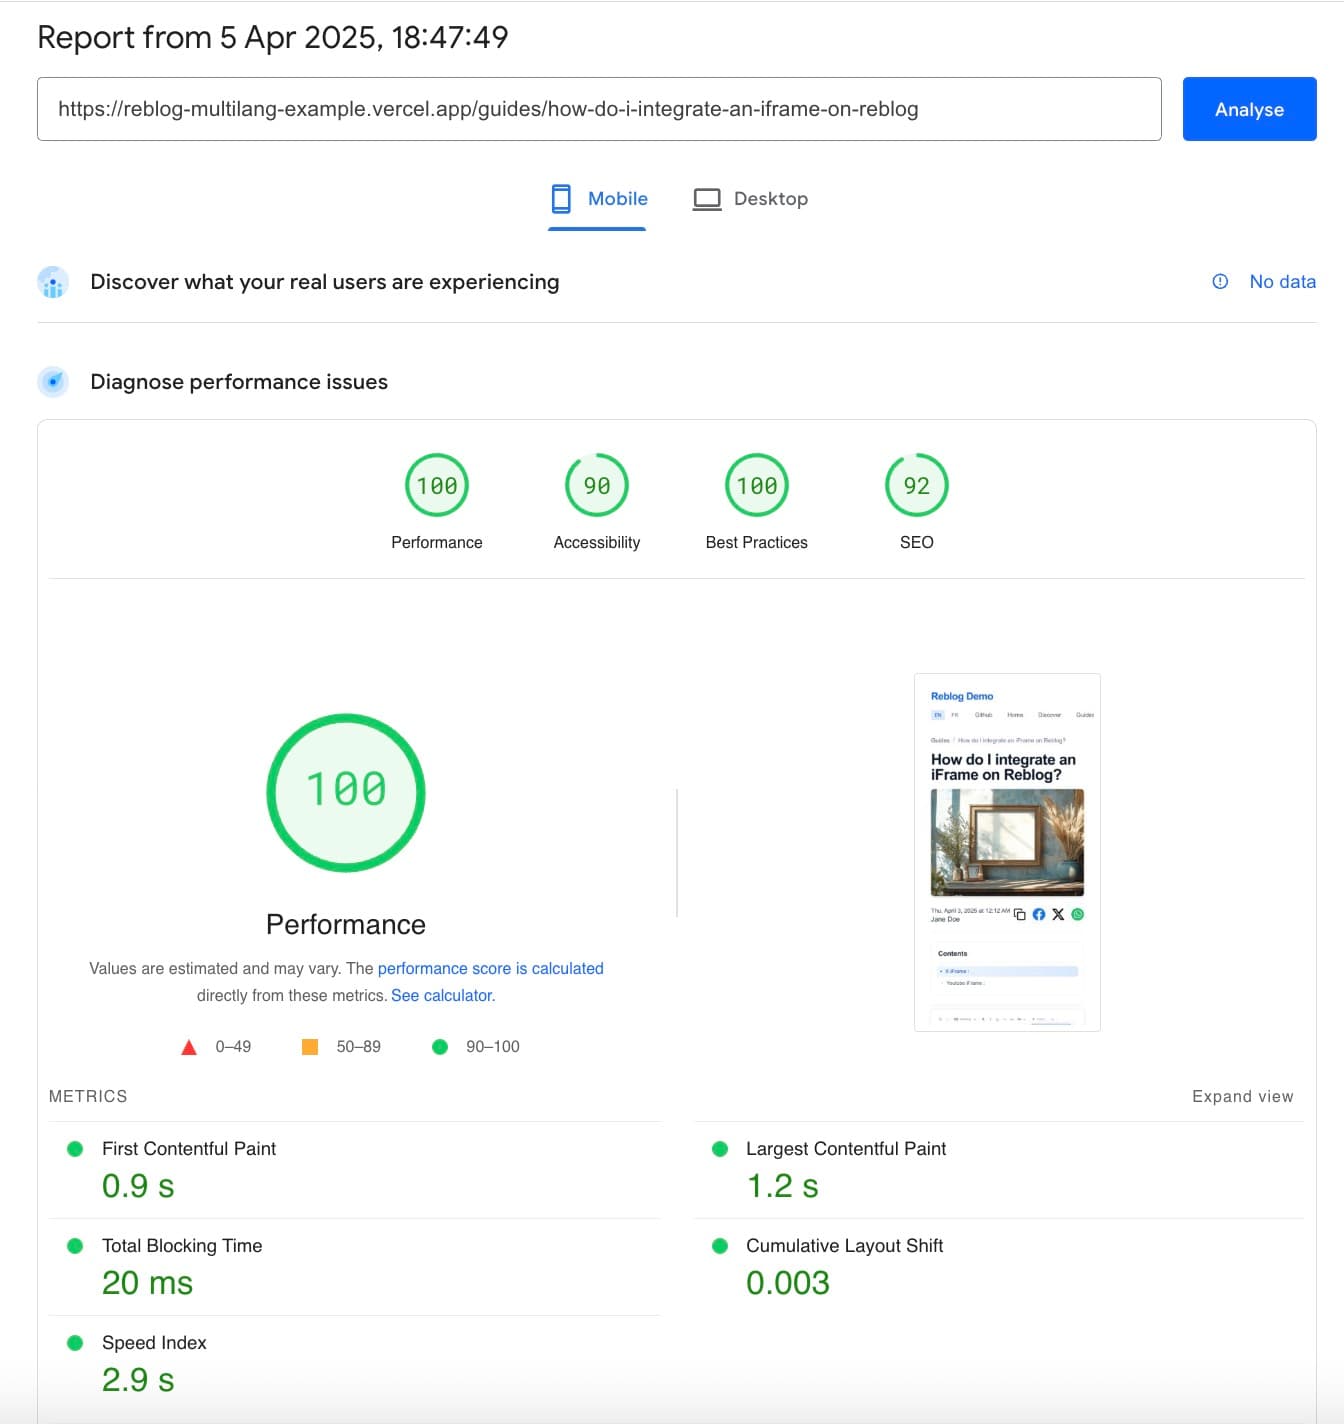Expand the metrics view
Image resolution: width=1344 pixels, height=1424 pixels.
[x=1242, y=1096]
